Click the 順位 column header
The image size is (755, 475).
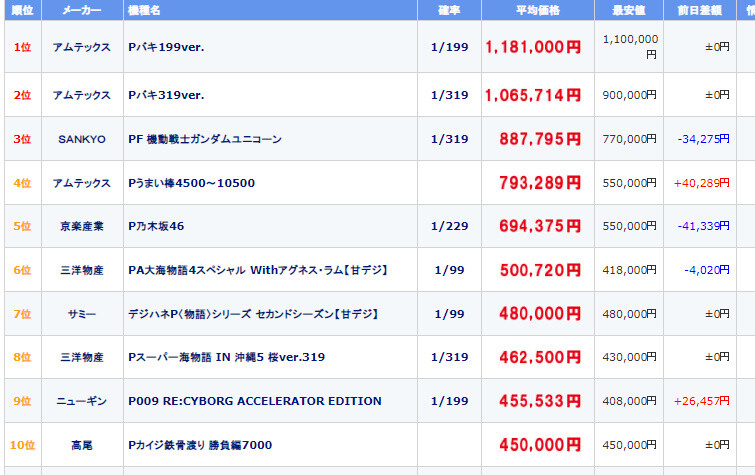21,10
